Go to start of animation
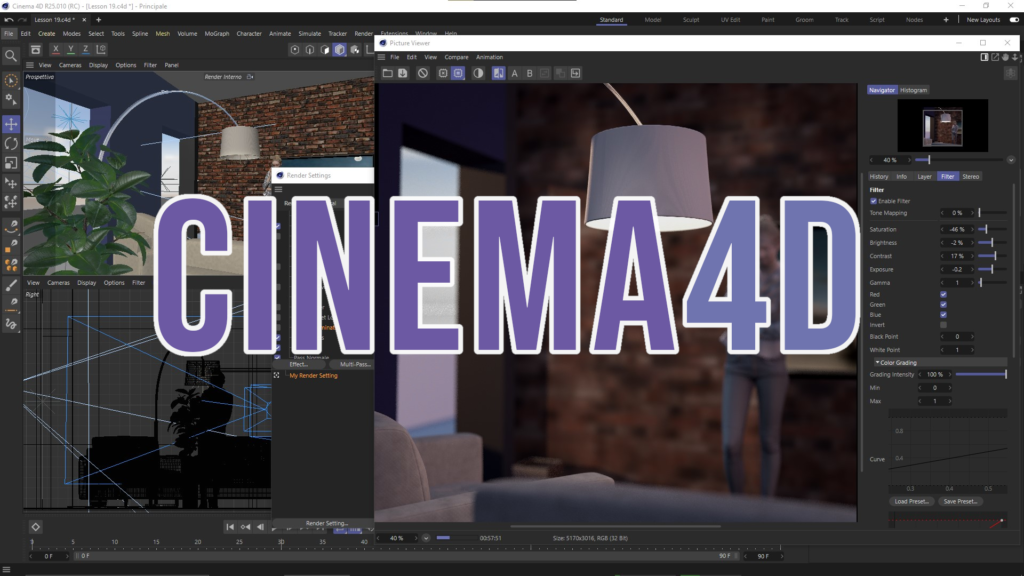Screen dimensions: 1024x576 230,527
